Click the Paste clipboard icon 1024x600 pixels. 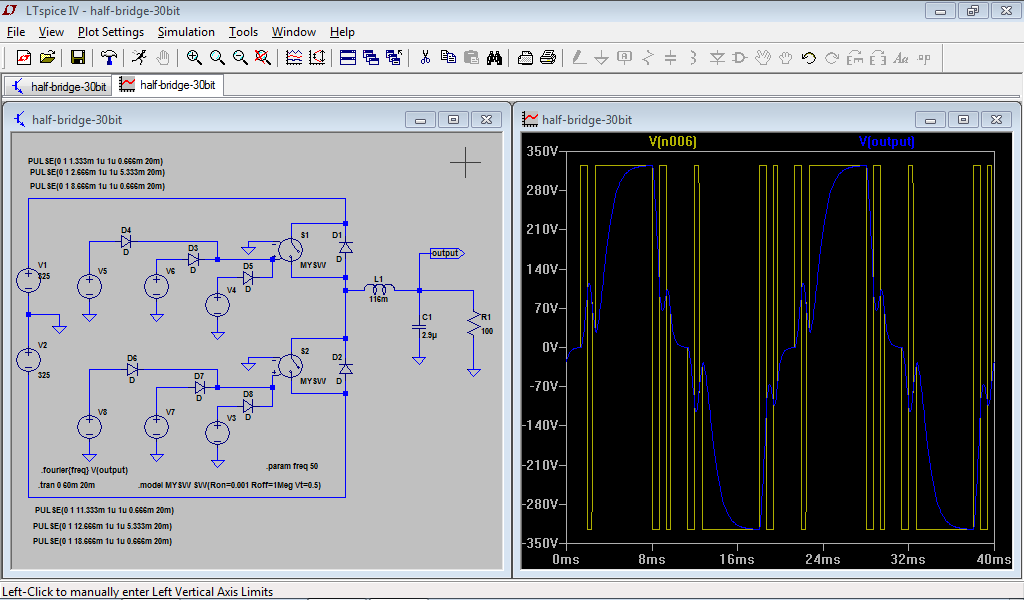point(471,58)
